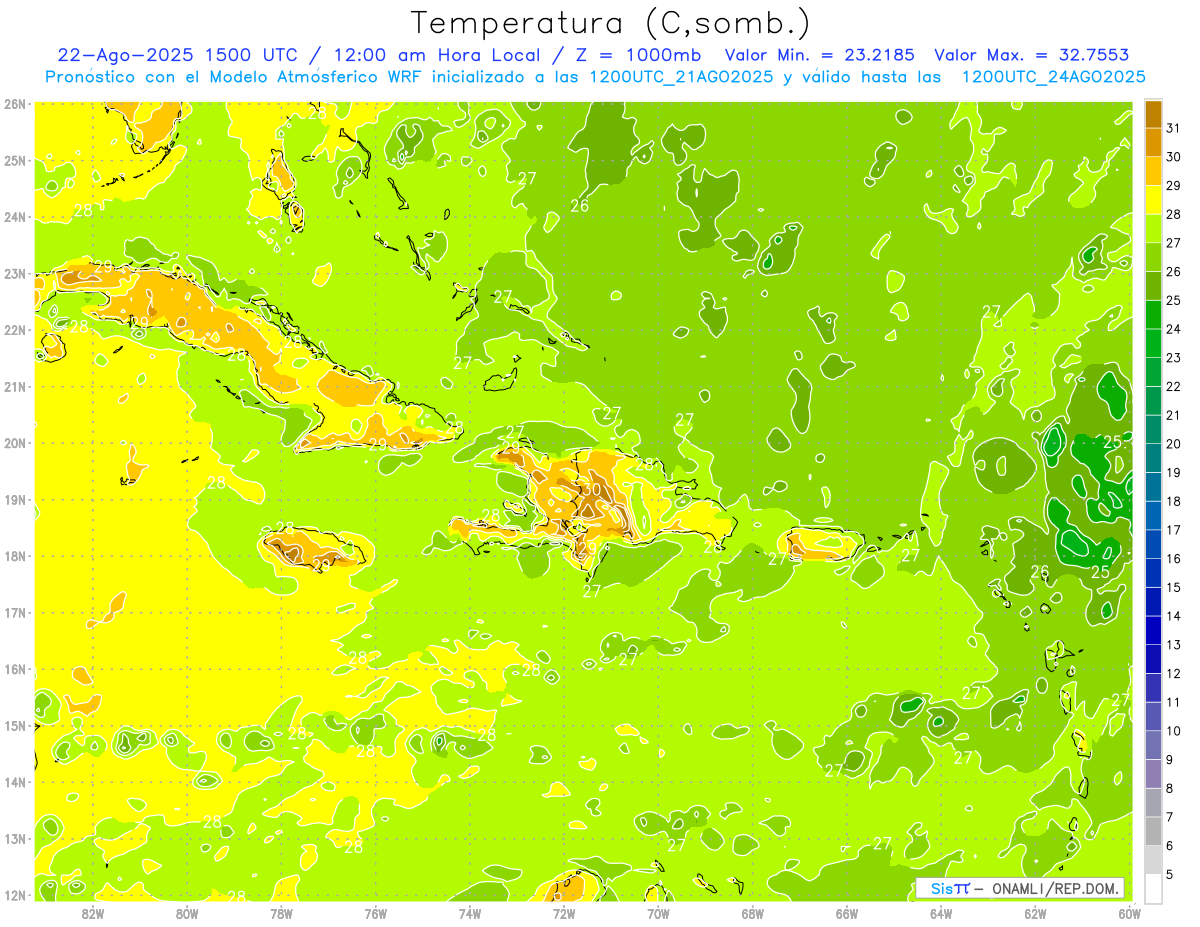The image size is (1200, 927).
Task: Click the legend value "23"
Action: (1173, 357)
